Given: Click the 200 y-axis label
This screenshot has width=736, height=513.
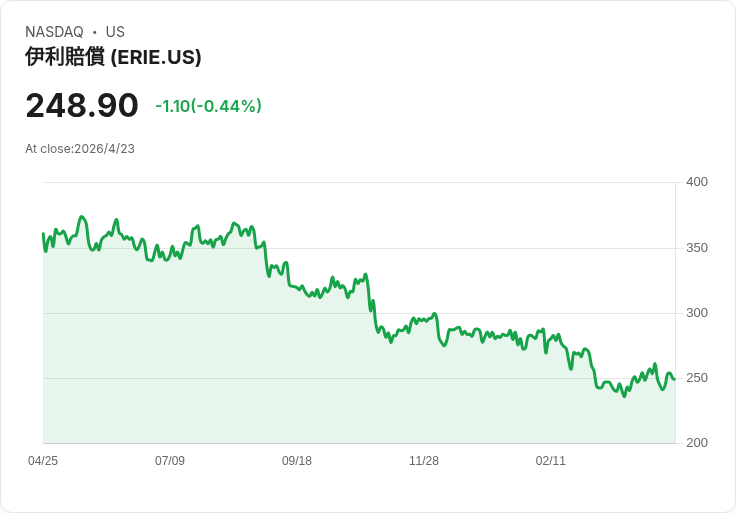Looking at the screenshot, I should (x=697, y=443).
